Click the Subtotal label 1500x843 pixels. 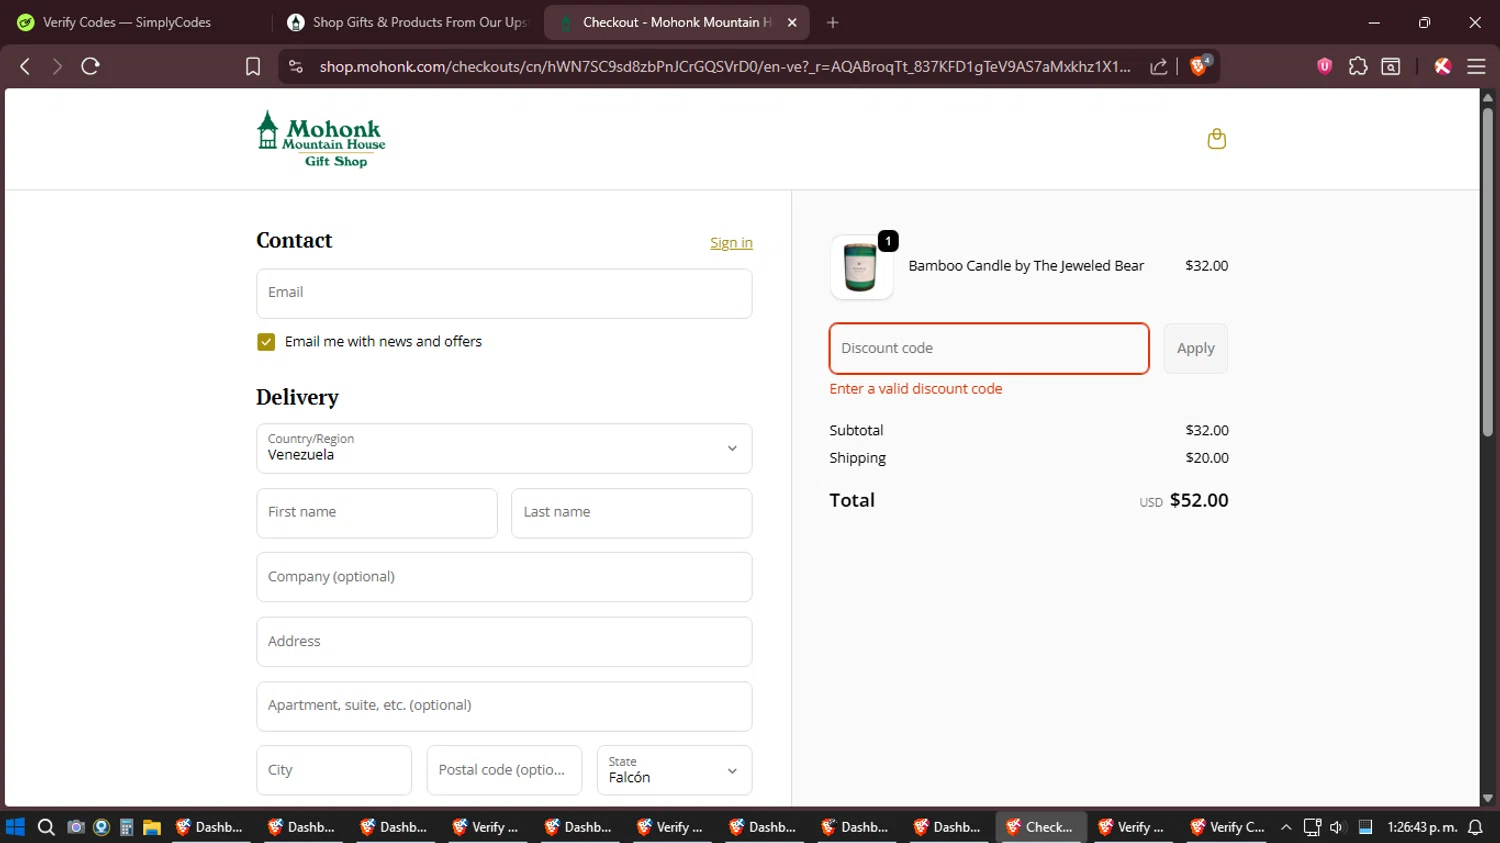[856, 430]
